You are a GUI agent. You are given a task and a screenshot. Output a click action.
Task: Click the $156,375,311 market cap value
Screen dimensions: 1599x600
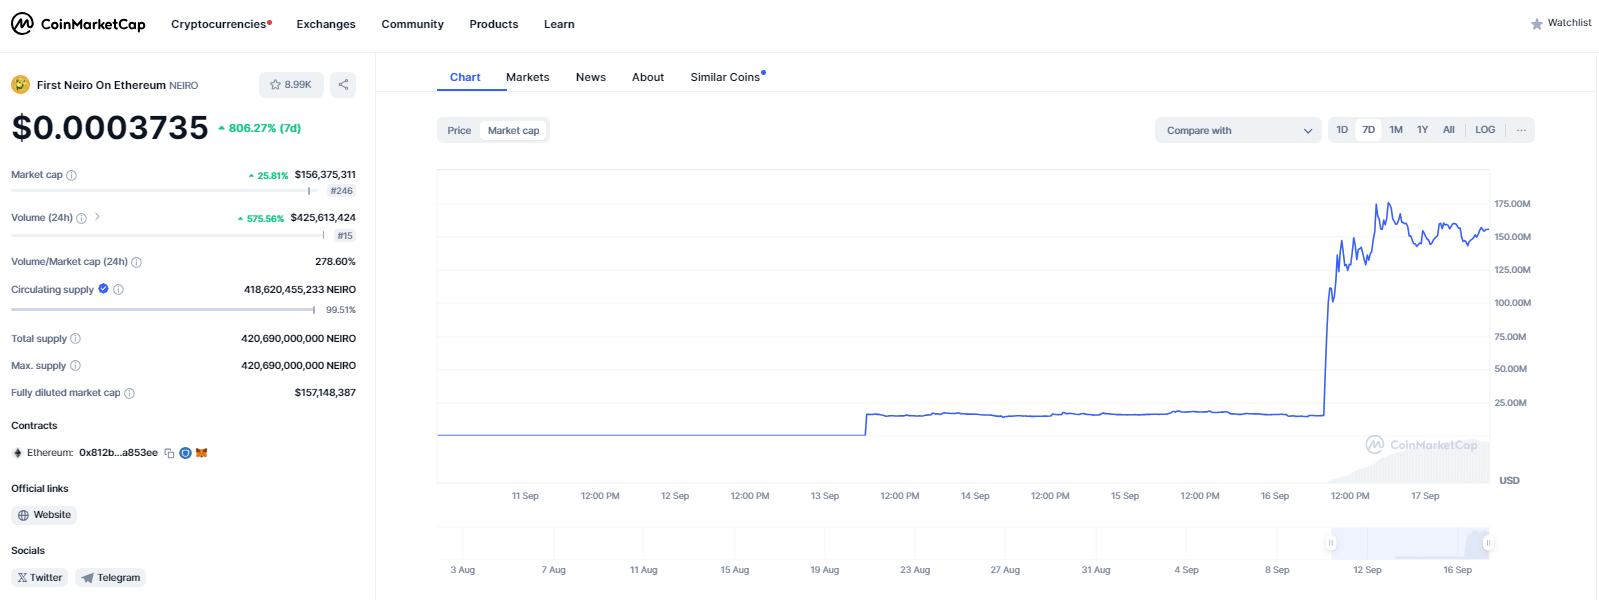pos(325,175)
